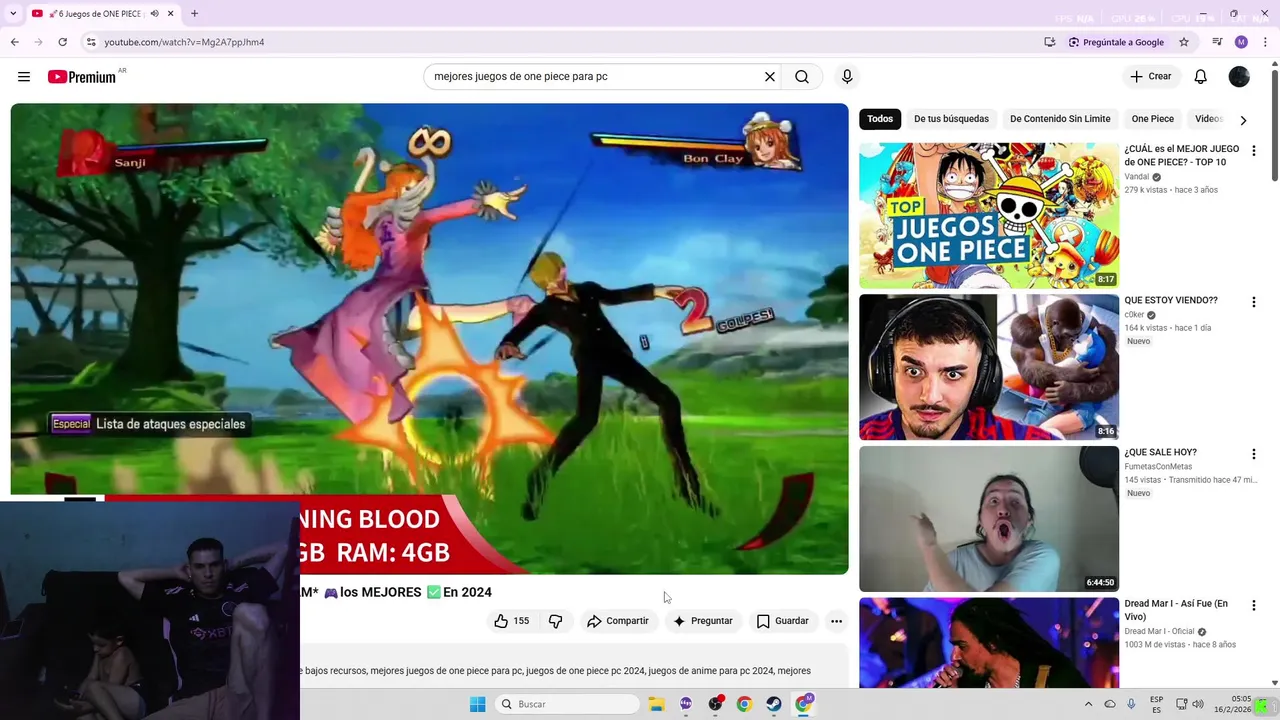The width and height of the screenshot is (1280, 720).
Task: Open options for QUE ESTOY VIENDO video
Action: [x=1253, y=302]
